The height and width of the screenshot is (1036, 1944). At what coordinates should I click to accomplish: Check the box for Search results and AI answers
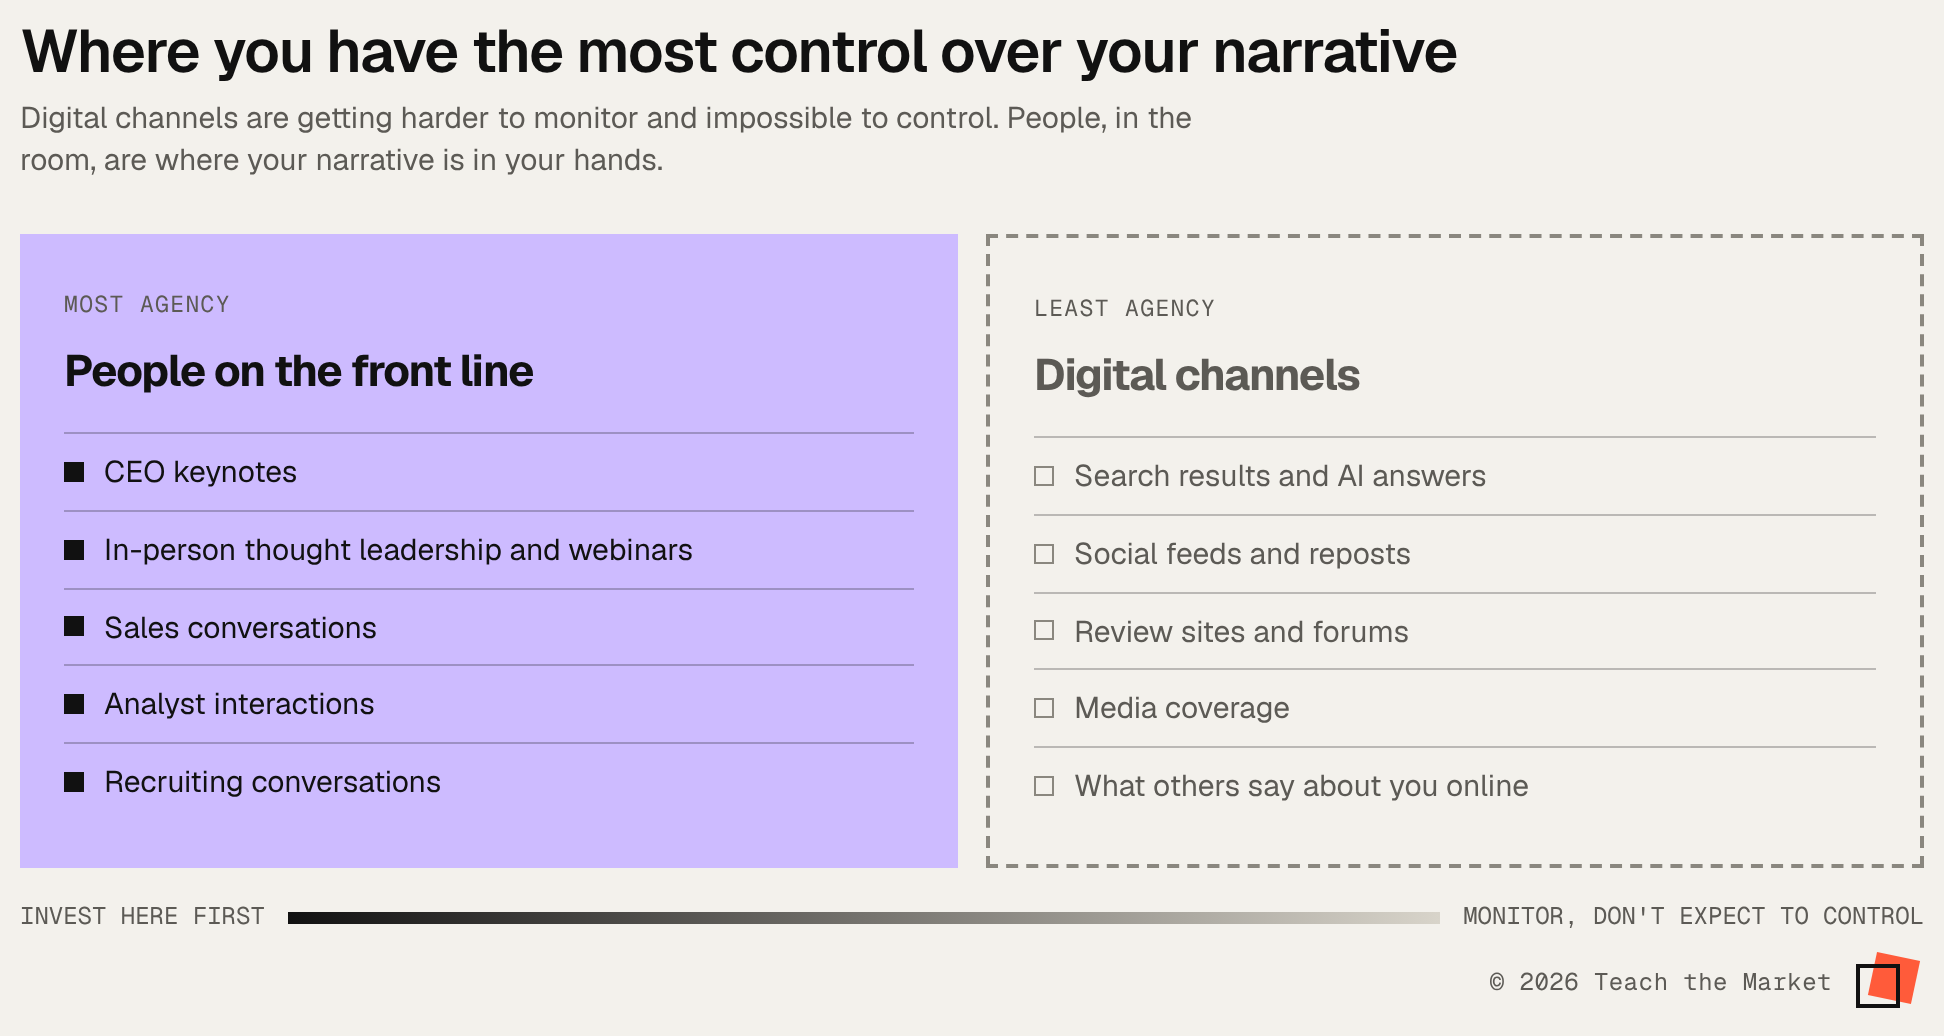[1044, 476]
